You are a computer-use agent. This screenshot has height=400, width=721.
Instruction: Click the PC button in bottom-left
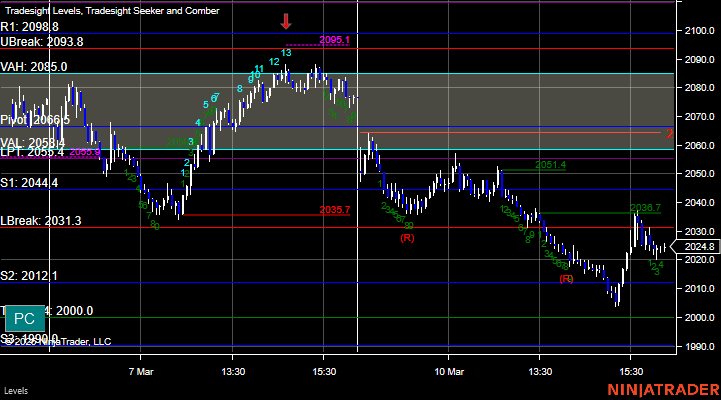[25, 319]
